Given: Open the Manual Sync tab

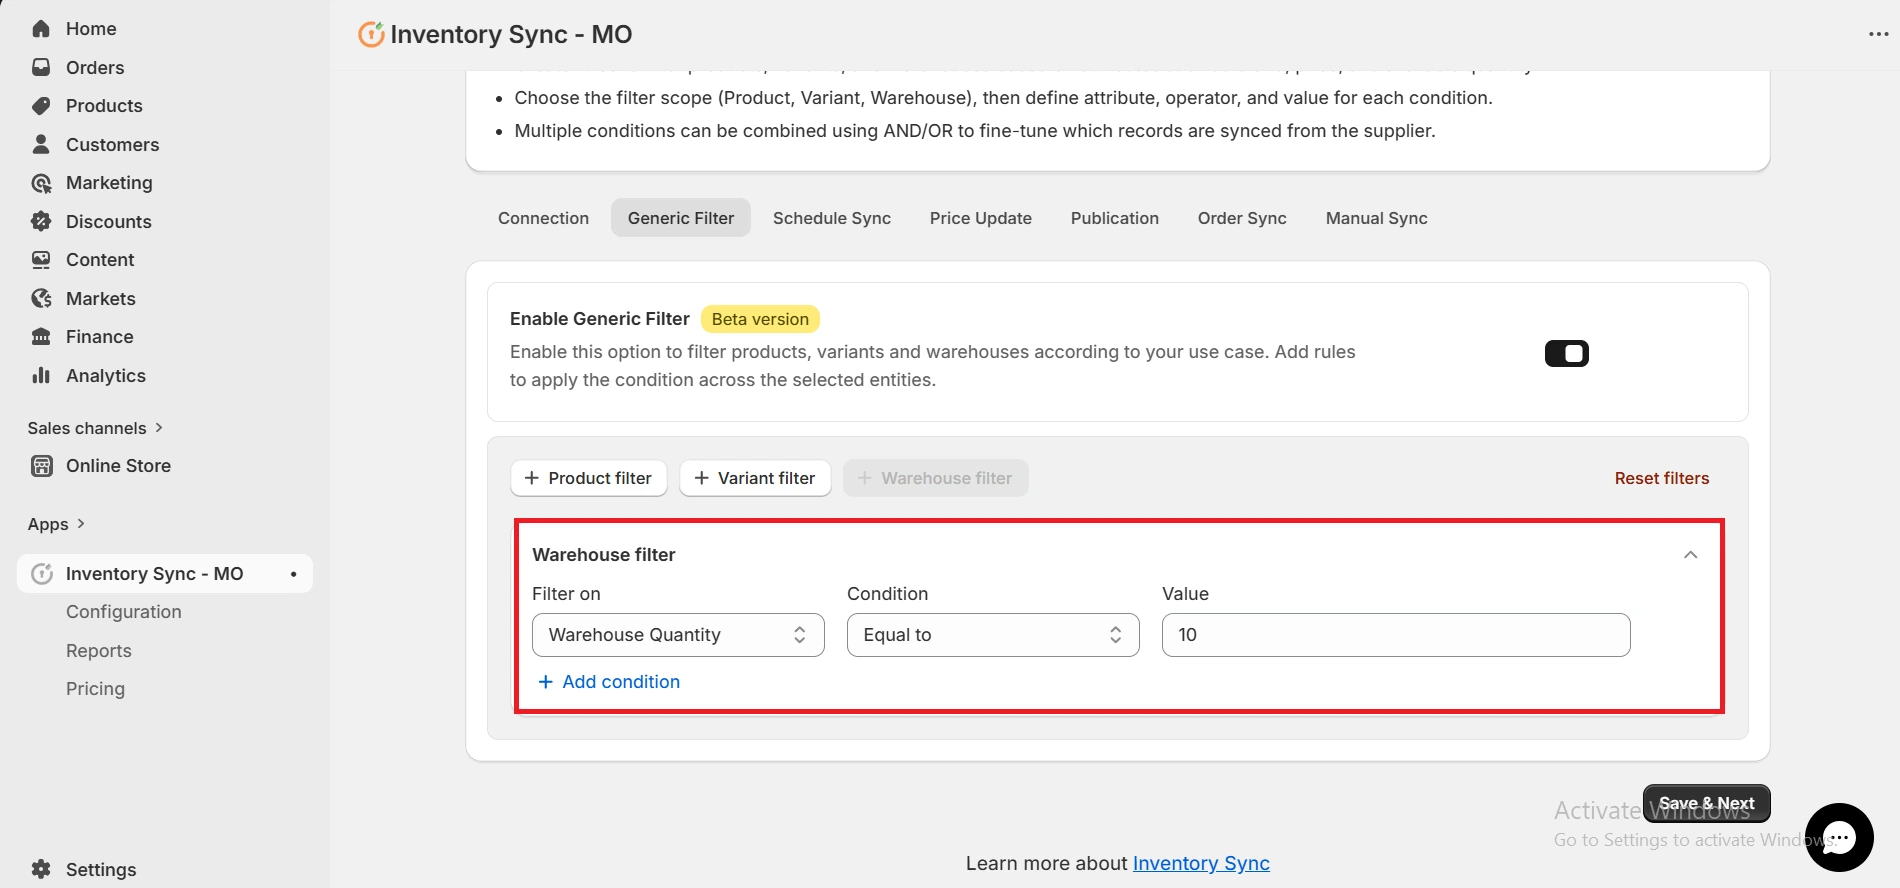Looking at the screenshot, I should (1376, 218).
